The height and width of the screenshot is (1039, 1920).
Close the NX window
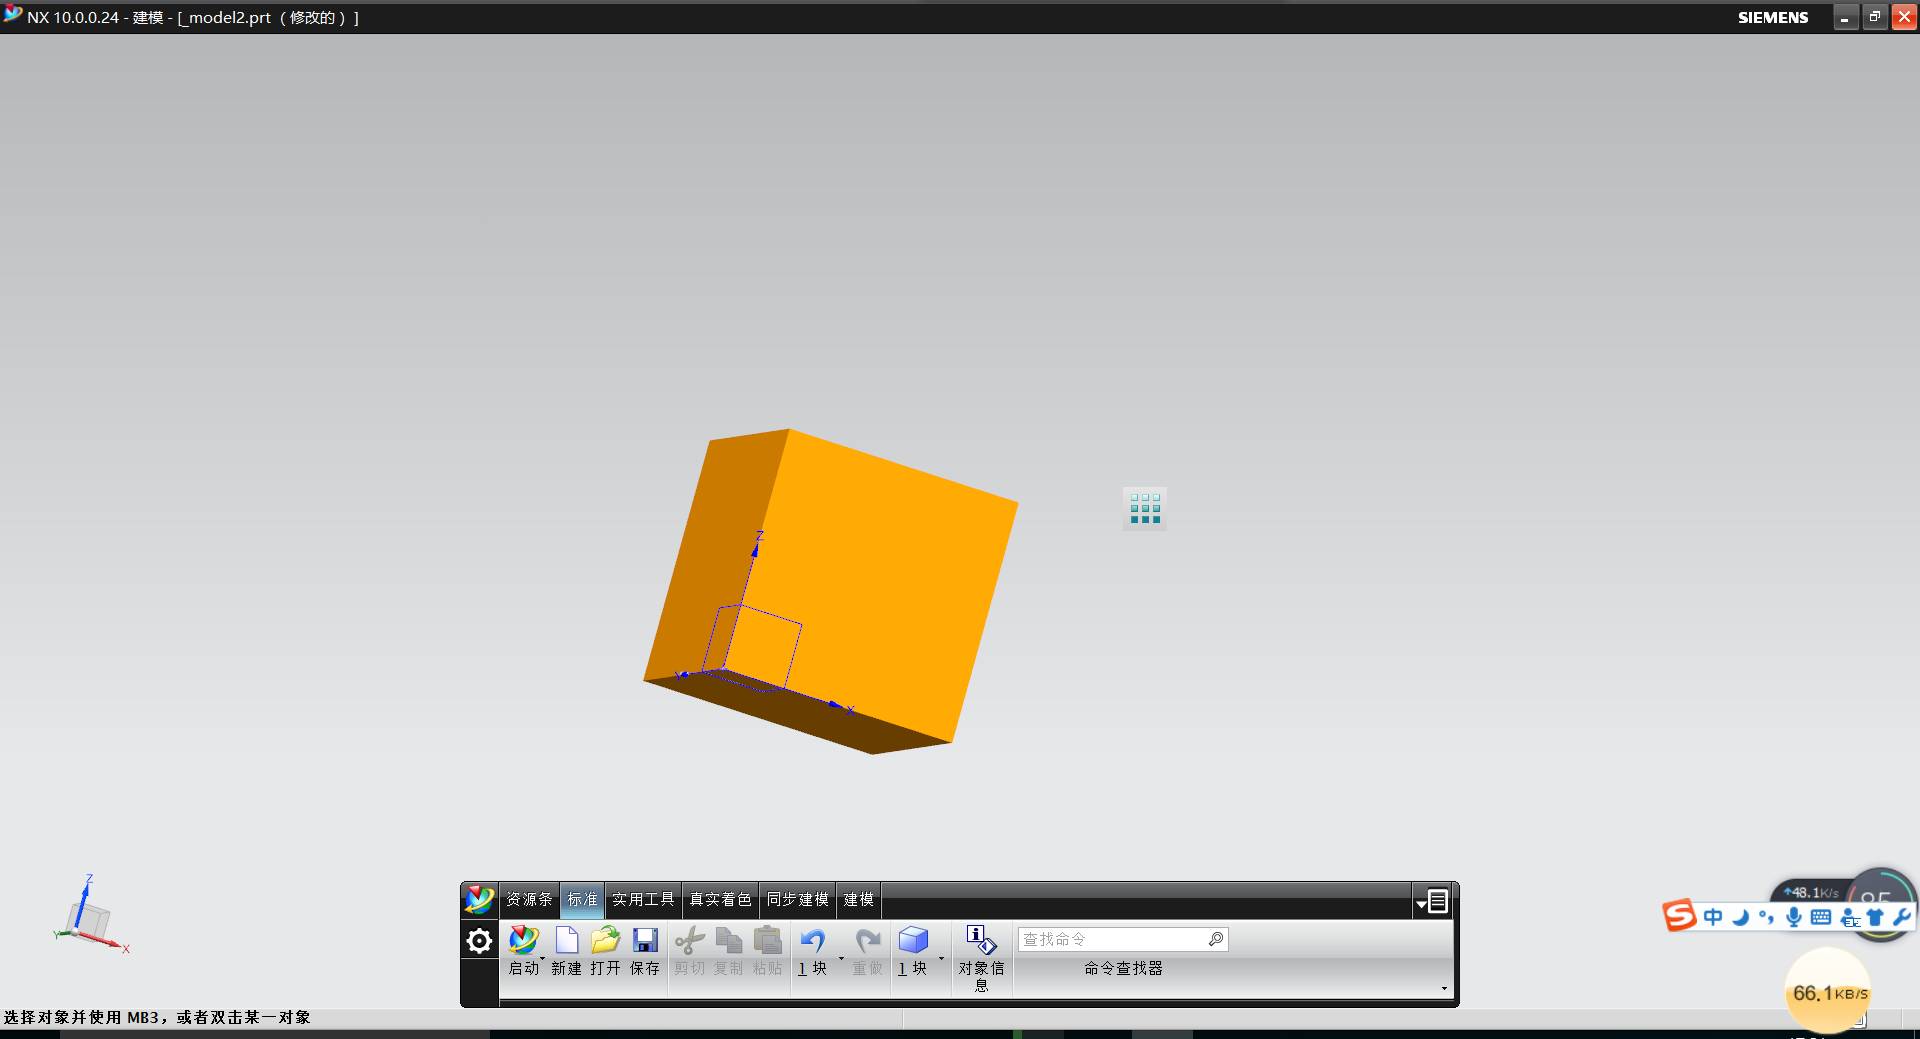pyautogui.click(x=1903, y=17)
